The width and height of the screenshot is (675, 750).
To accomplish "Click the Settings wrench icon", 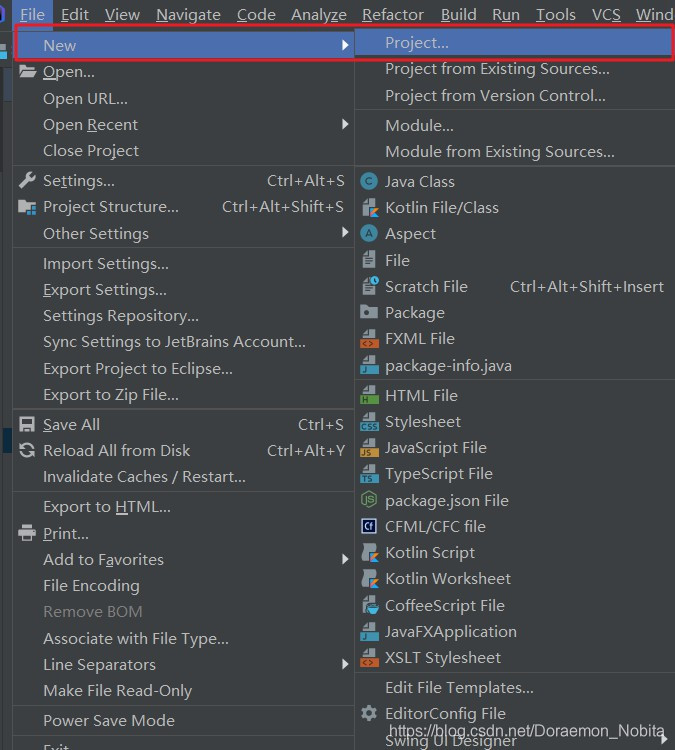I will 27,180.
